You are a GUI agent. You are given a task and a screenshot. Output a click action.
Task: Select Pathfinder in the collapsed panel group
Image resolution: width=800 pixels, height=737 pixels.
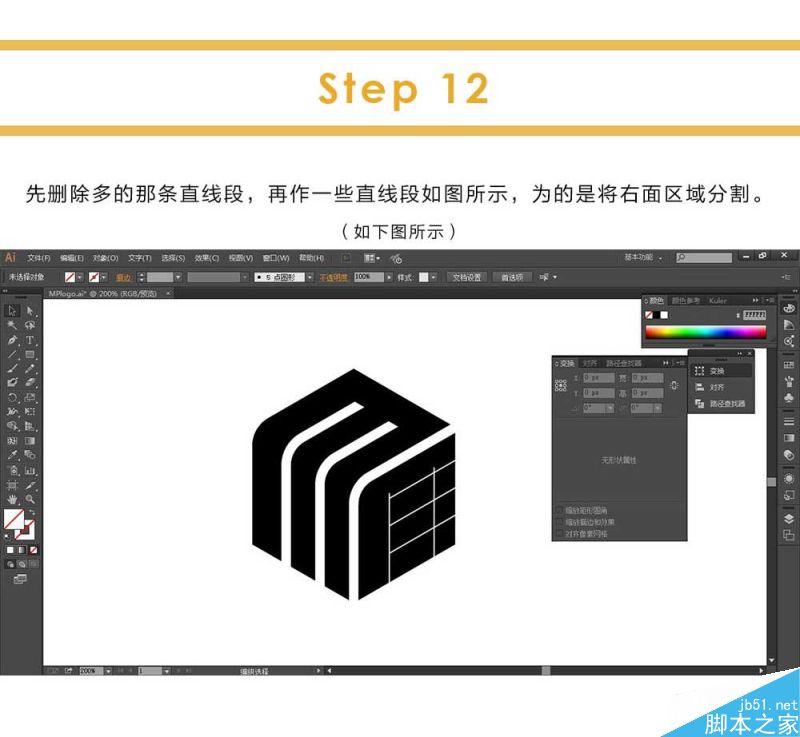(721, 403)
